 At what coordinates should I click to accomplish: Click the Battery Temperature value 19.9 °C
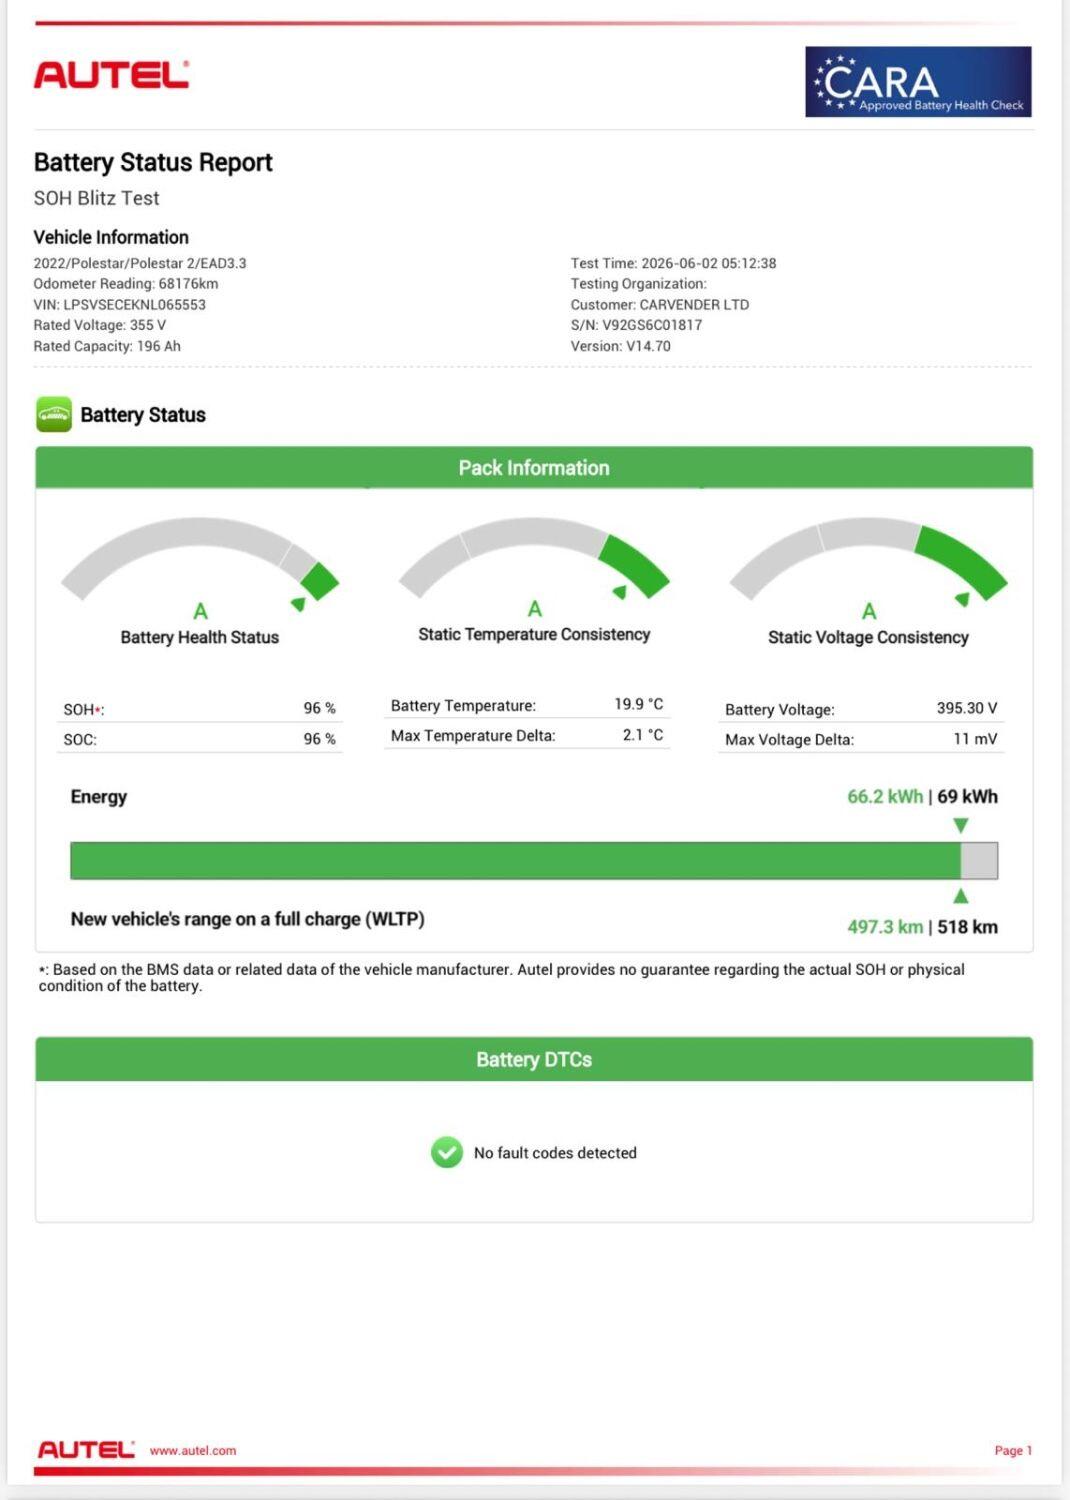click(x=639, y=704)
